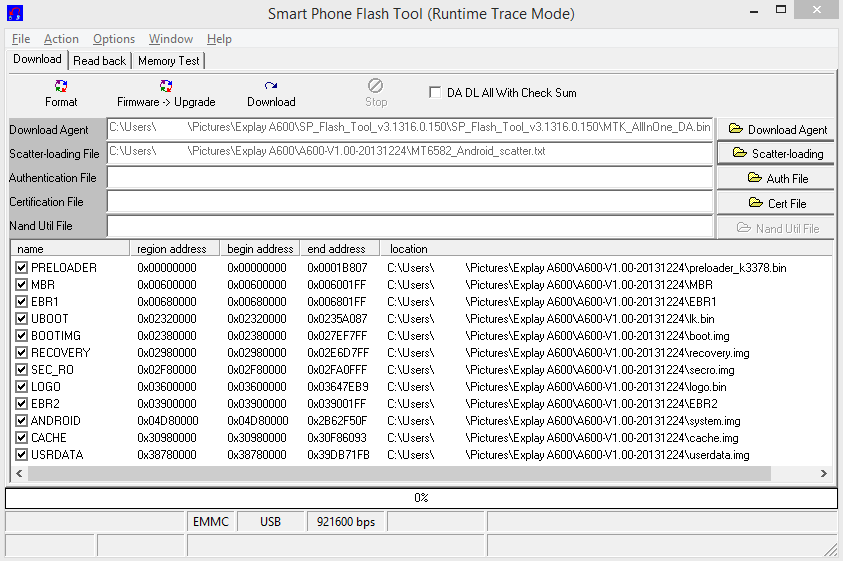843x561 pixels.
Task: Pick a Cert File
Action: point(777,203)
